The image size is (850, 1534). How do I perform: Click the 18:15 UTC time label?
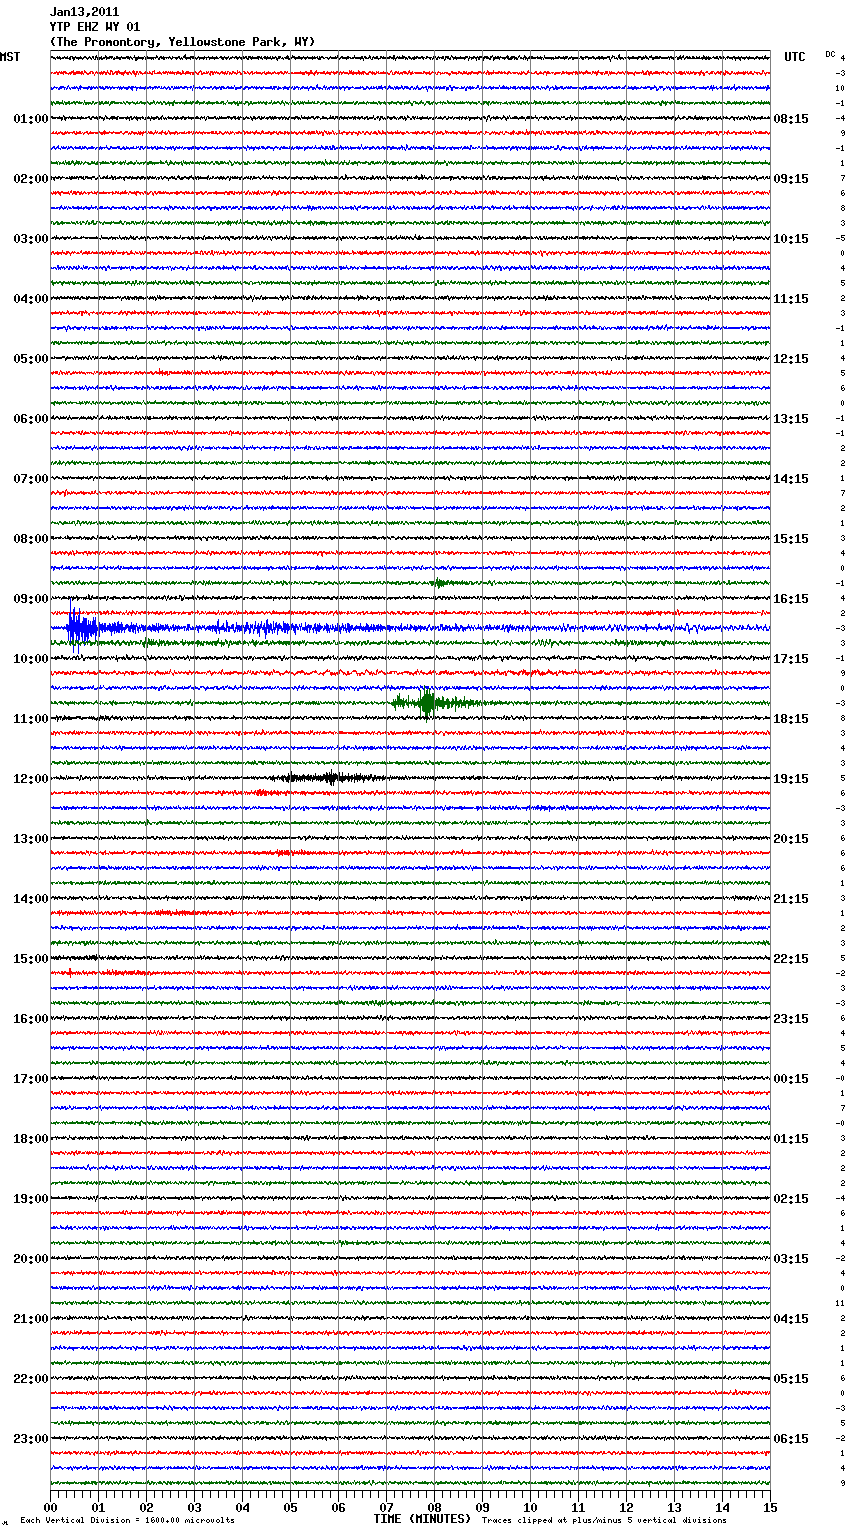791,719
